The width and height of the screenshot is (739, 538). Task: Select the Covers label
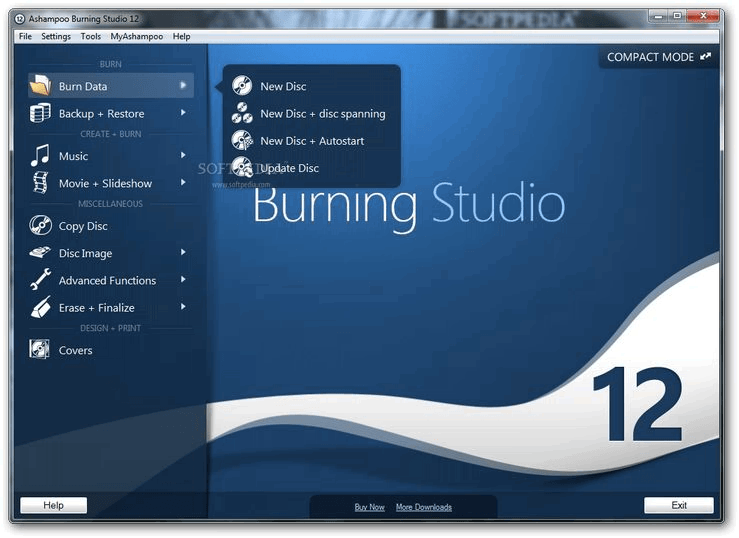pyautogui.click(x=75, y=350)
